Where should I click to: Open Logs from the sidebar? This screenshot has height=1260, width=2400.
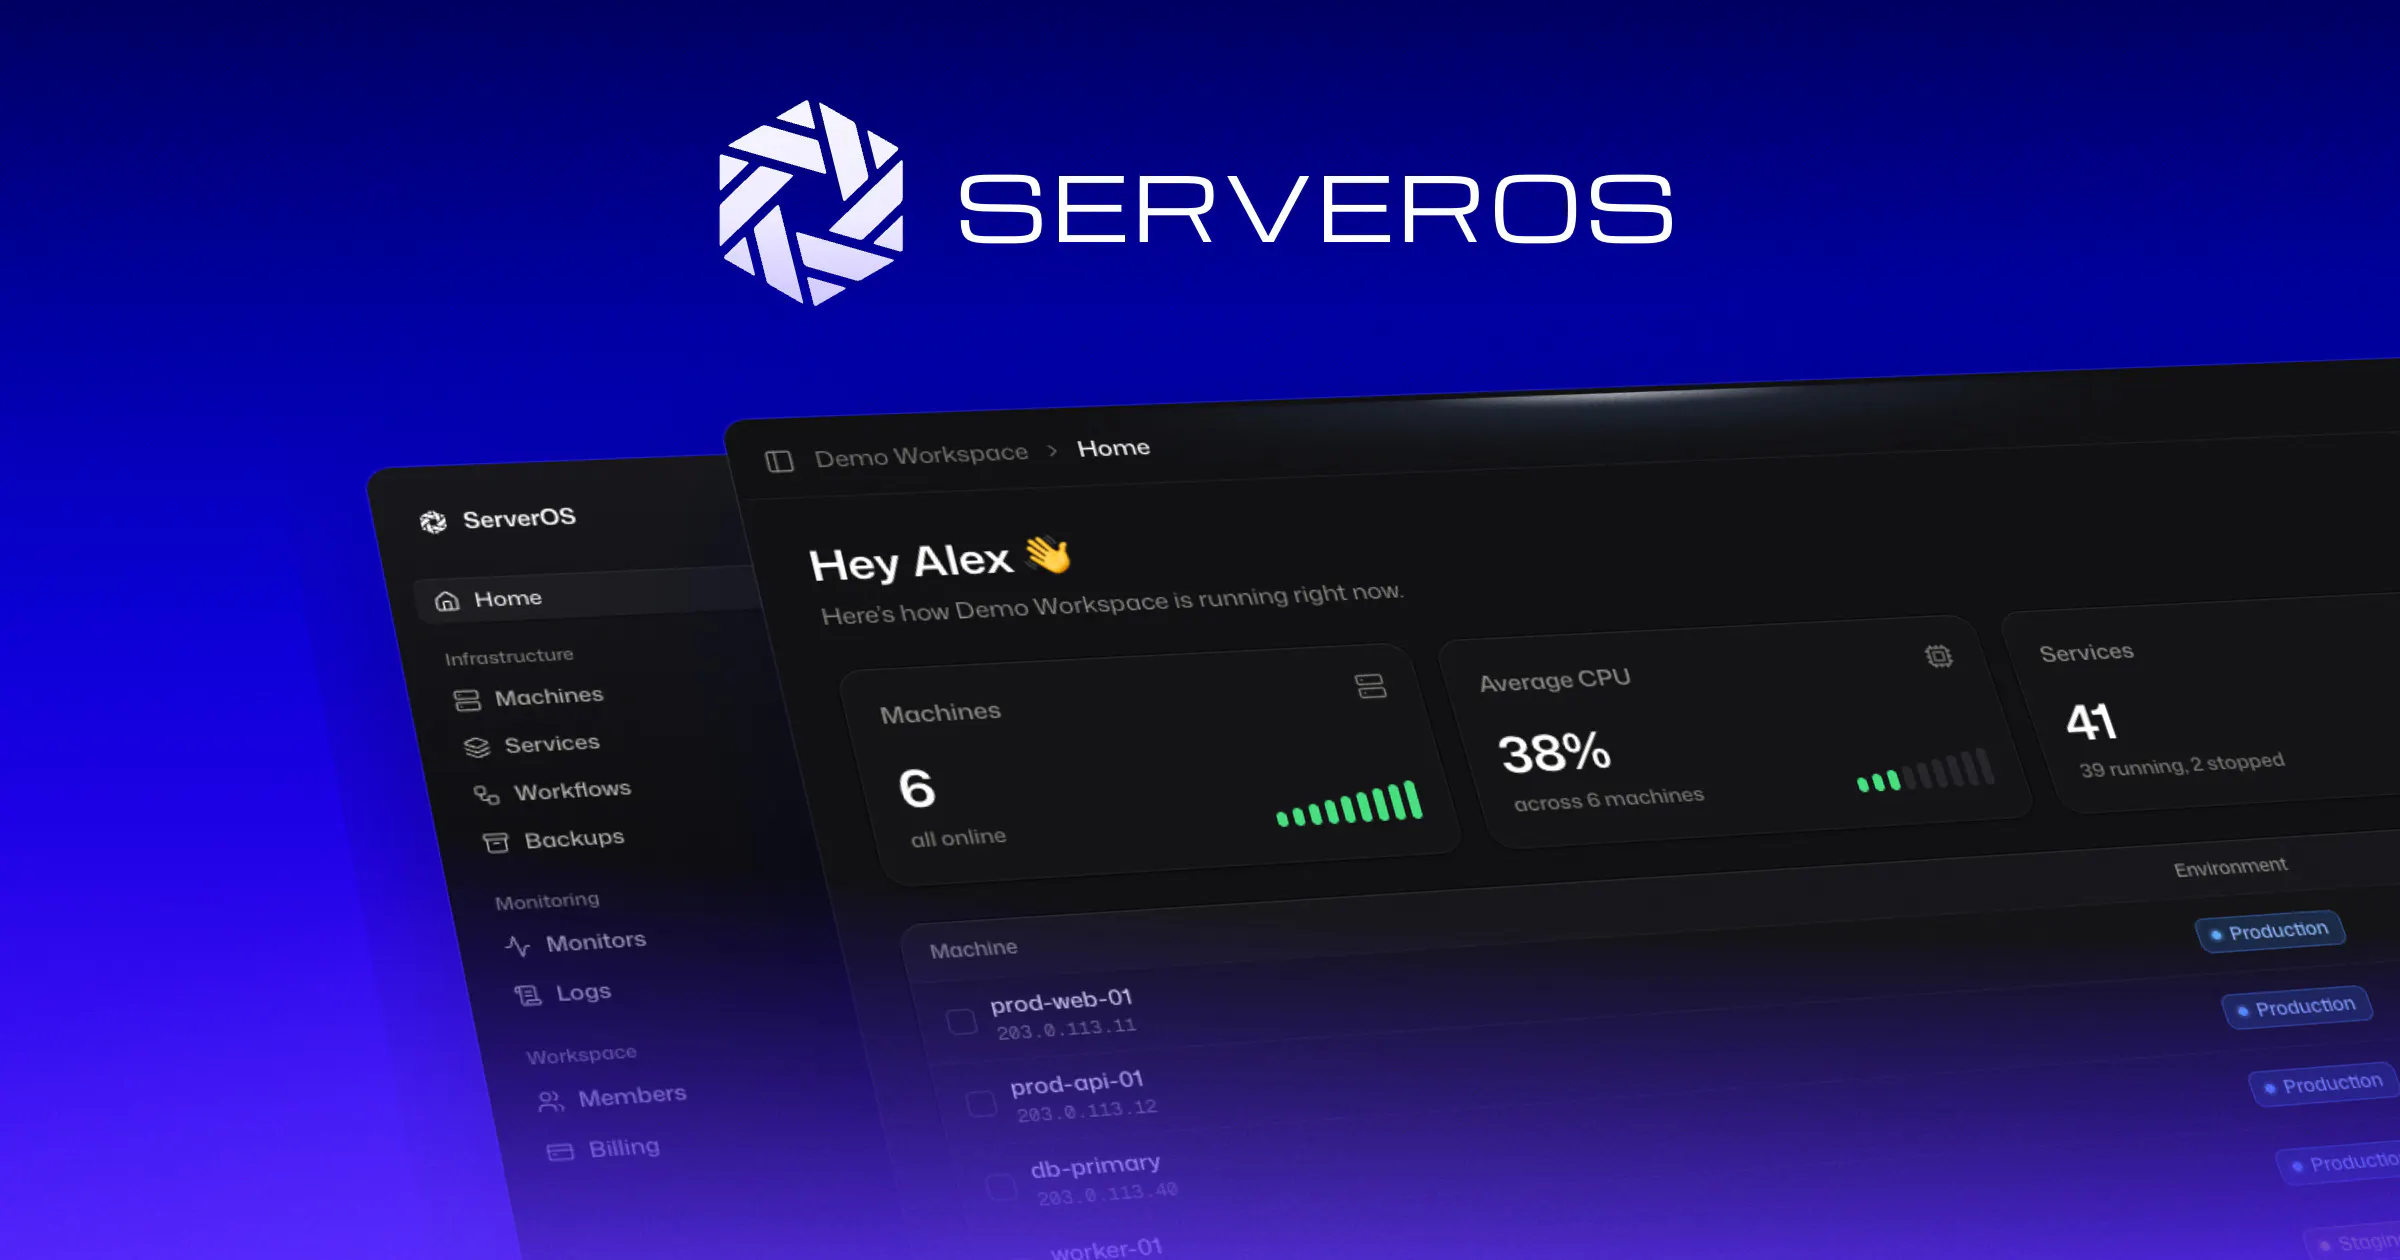(562, 993)
